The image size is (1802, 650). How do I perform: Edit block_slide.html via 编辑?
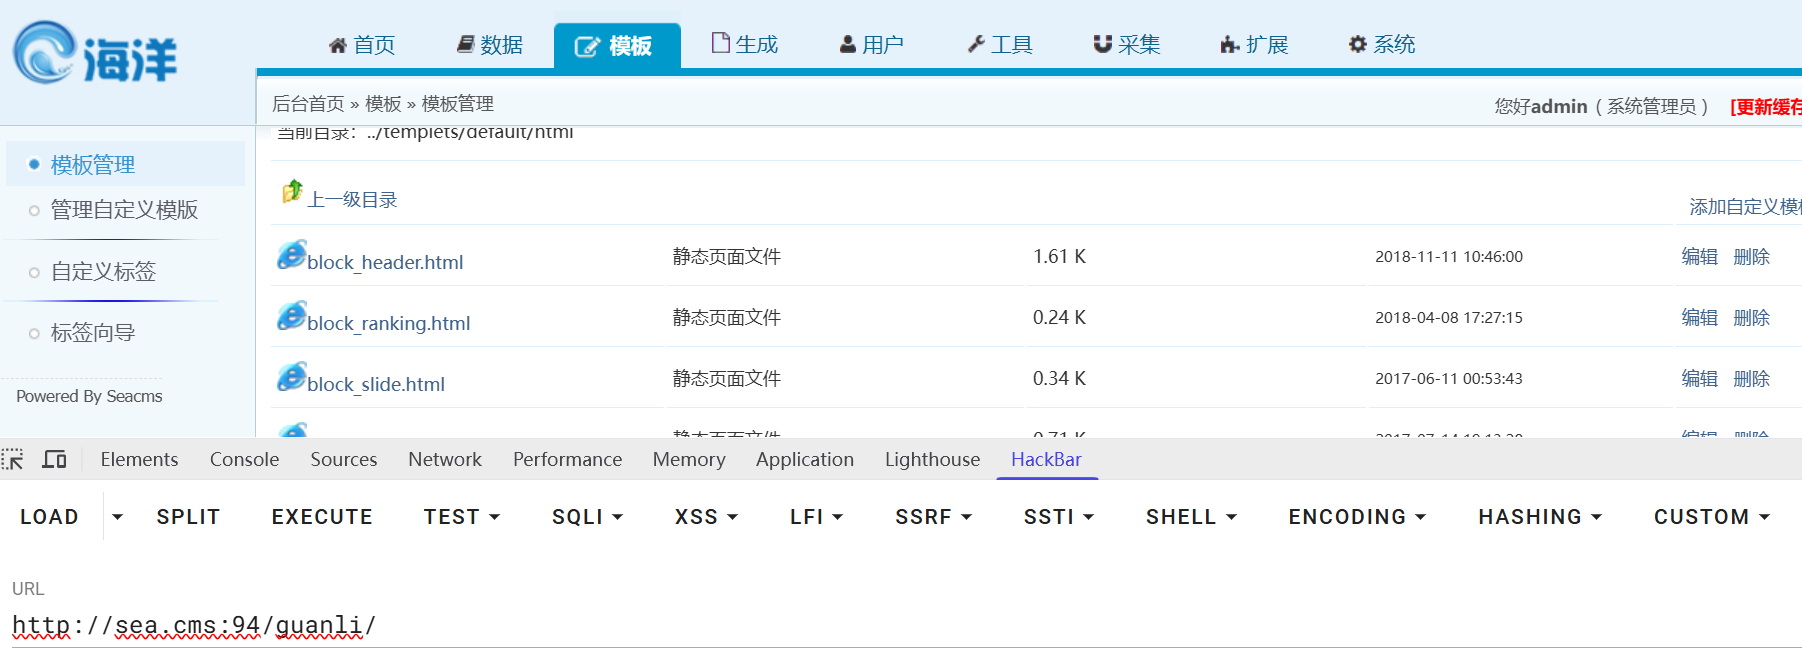(1699, 379)
